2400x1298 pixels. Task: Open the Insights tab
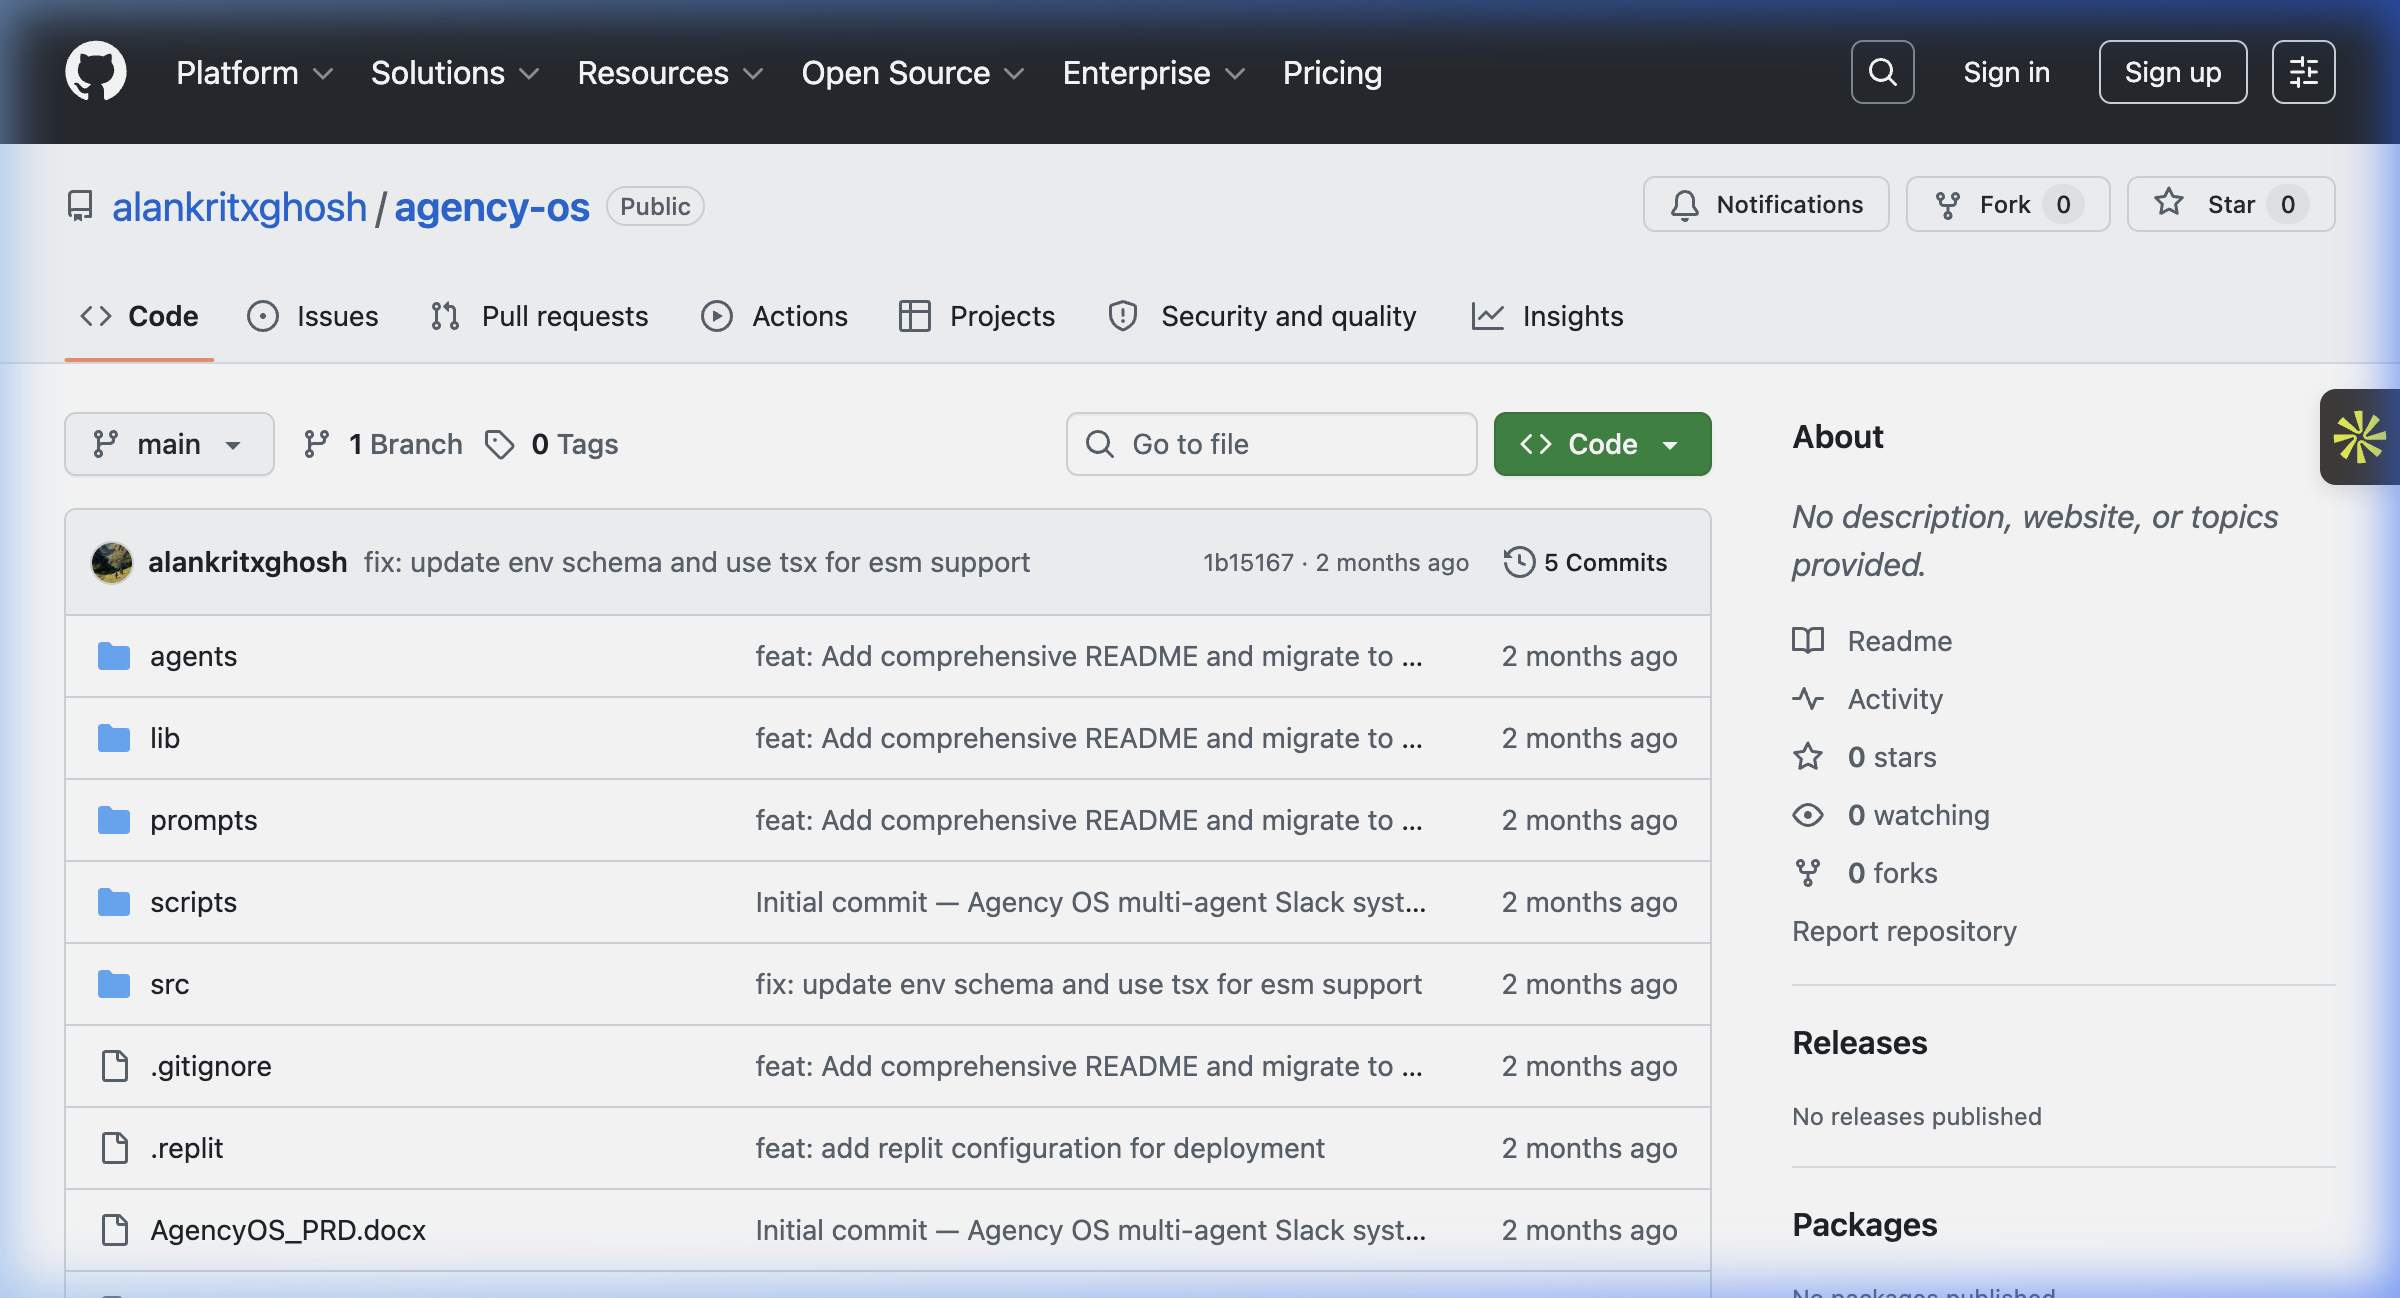[x=1547, y=316]
